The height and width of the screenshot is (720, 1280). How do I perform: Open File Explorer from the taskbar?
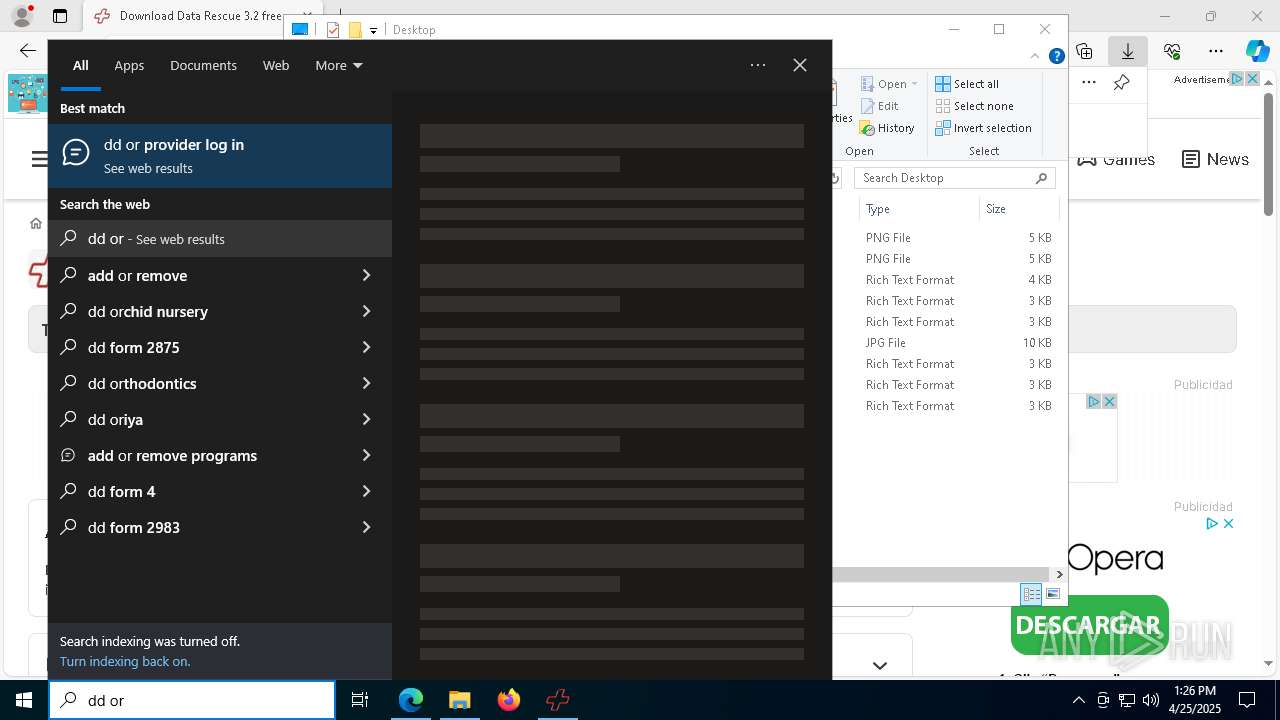[x=459, y=700]
